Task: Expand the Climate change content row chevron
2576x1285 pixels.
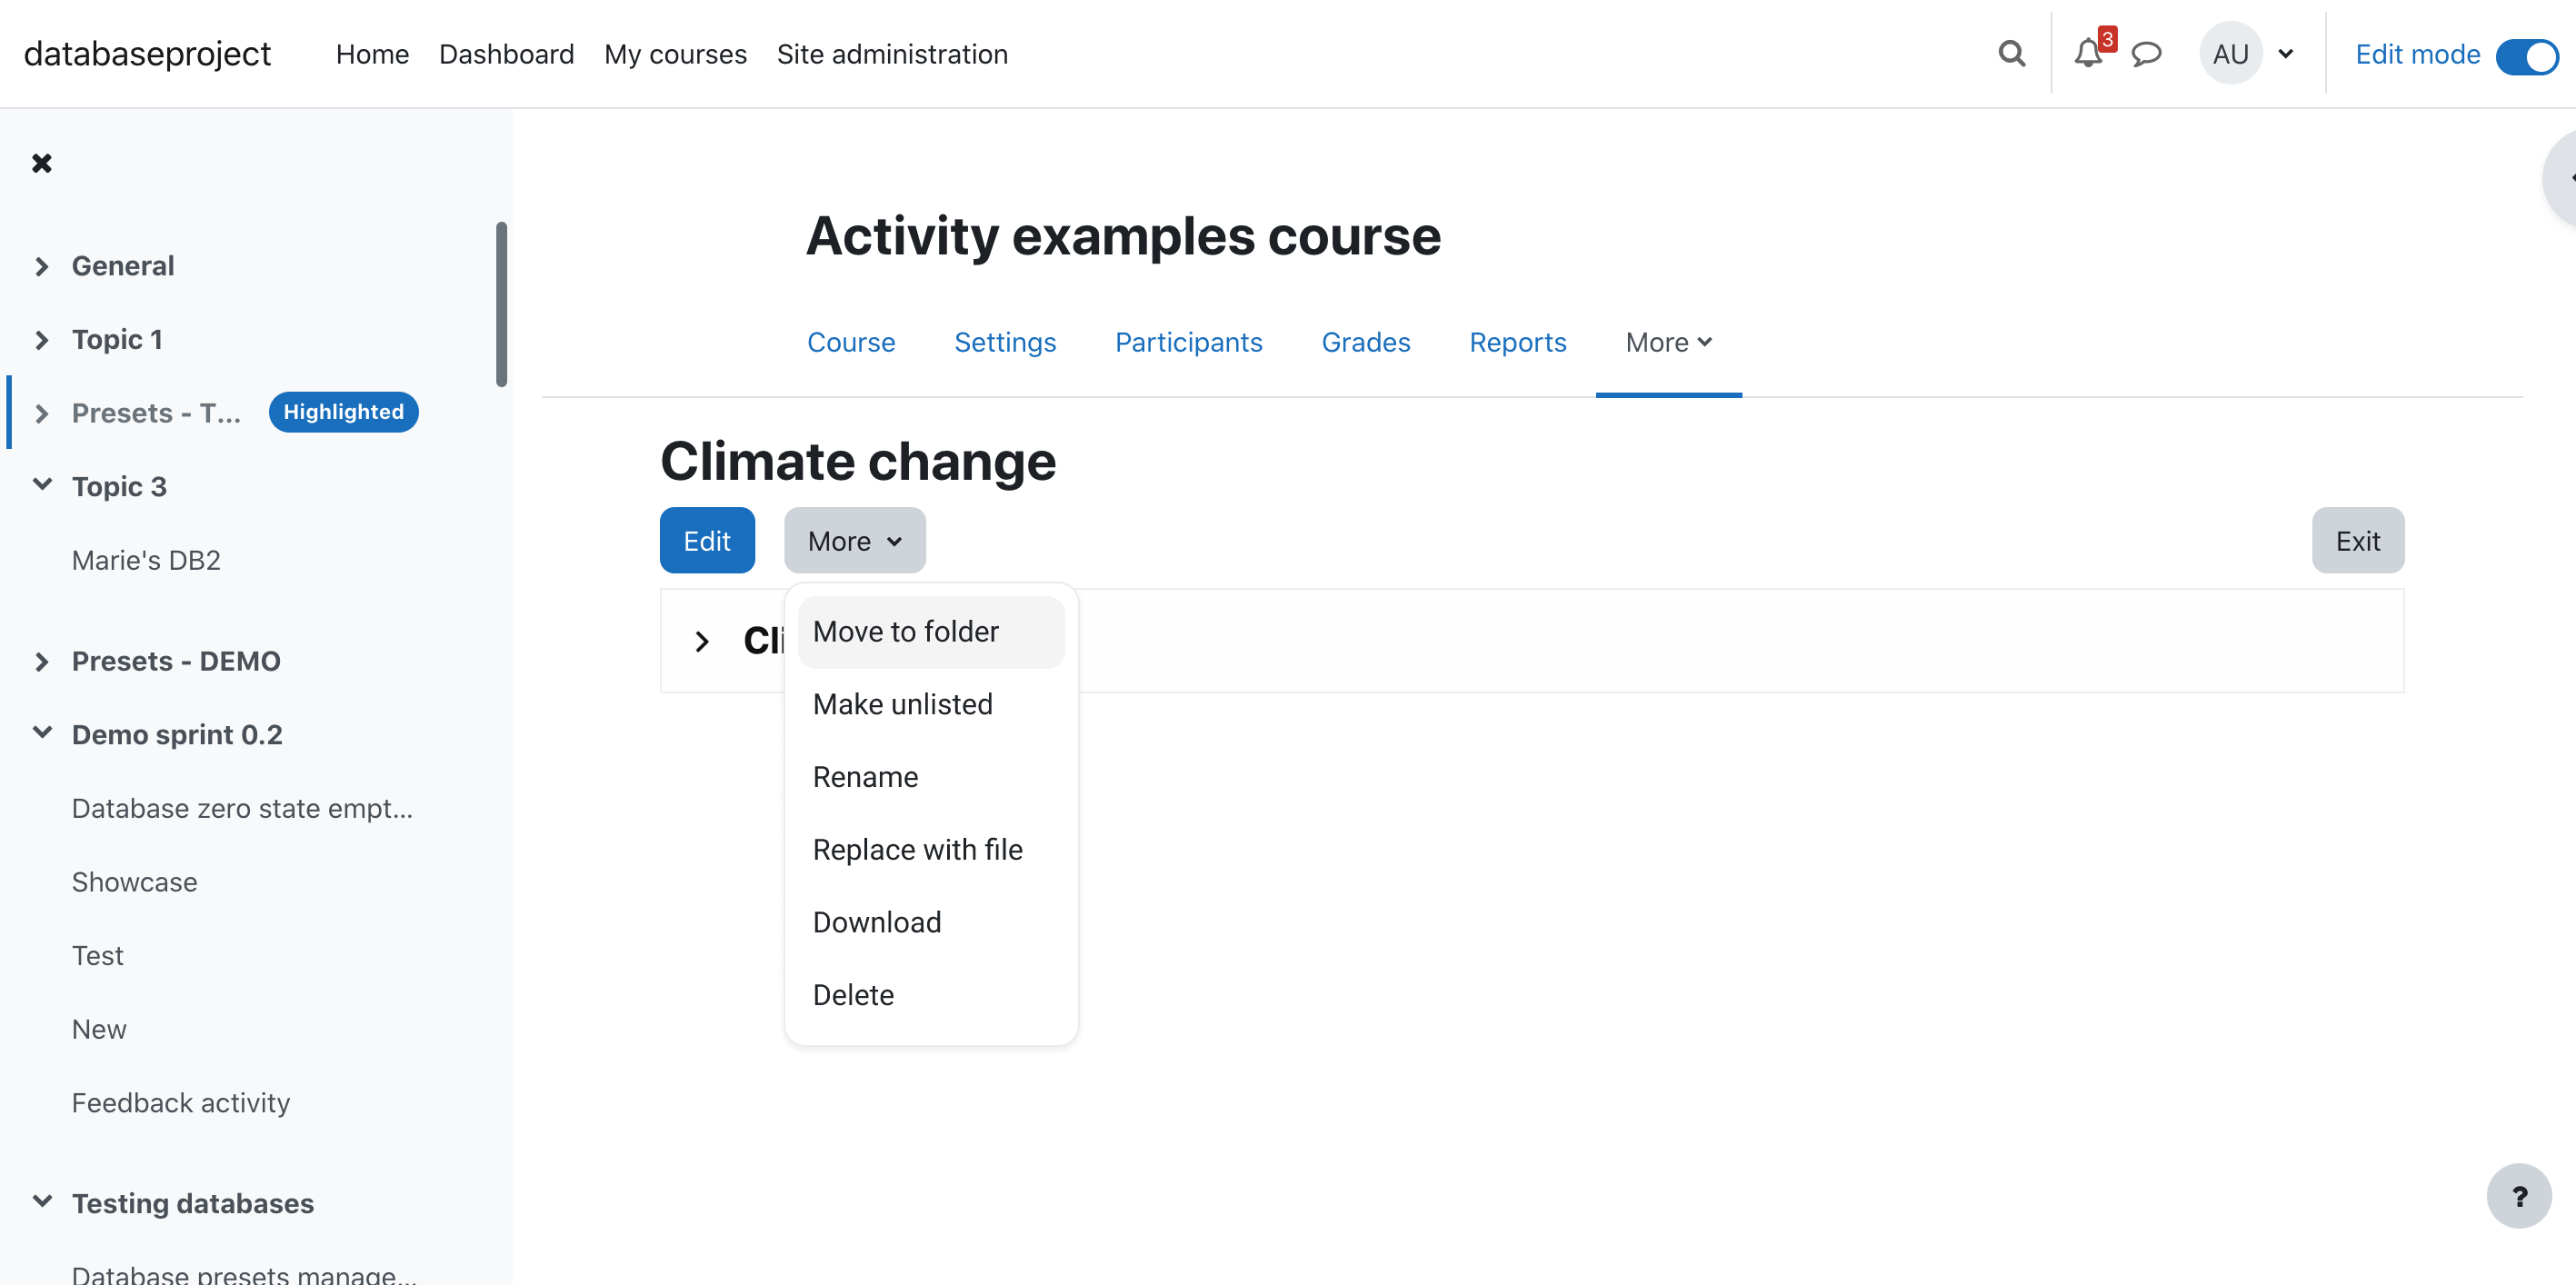Action: [702, 641]
